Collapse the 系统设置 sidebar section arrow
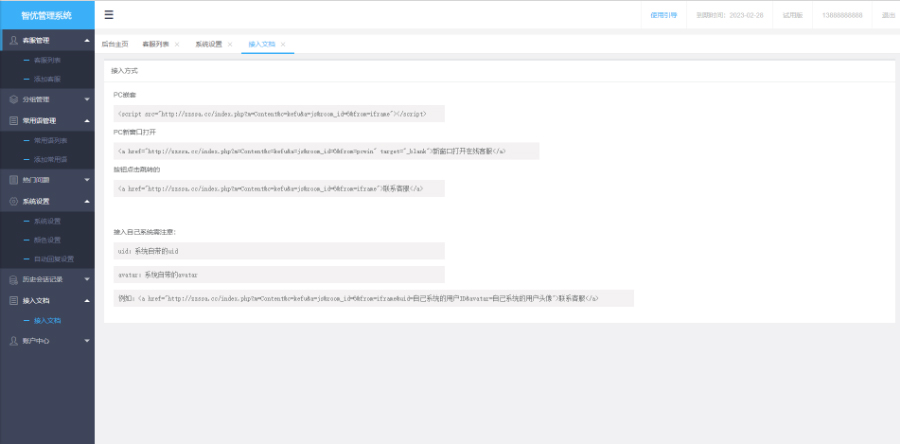900x444 pixels. (87, 201)
